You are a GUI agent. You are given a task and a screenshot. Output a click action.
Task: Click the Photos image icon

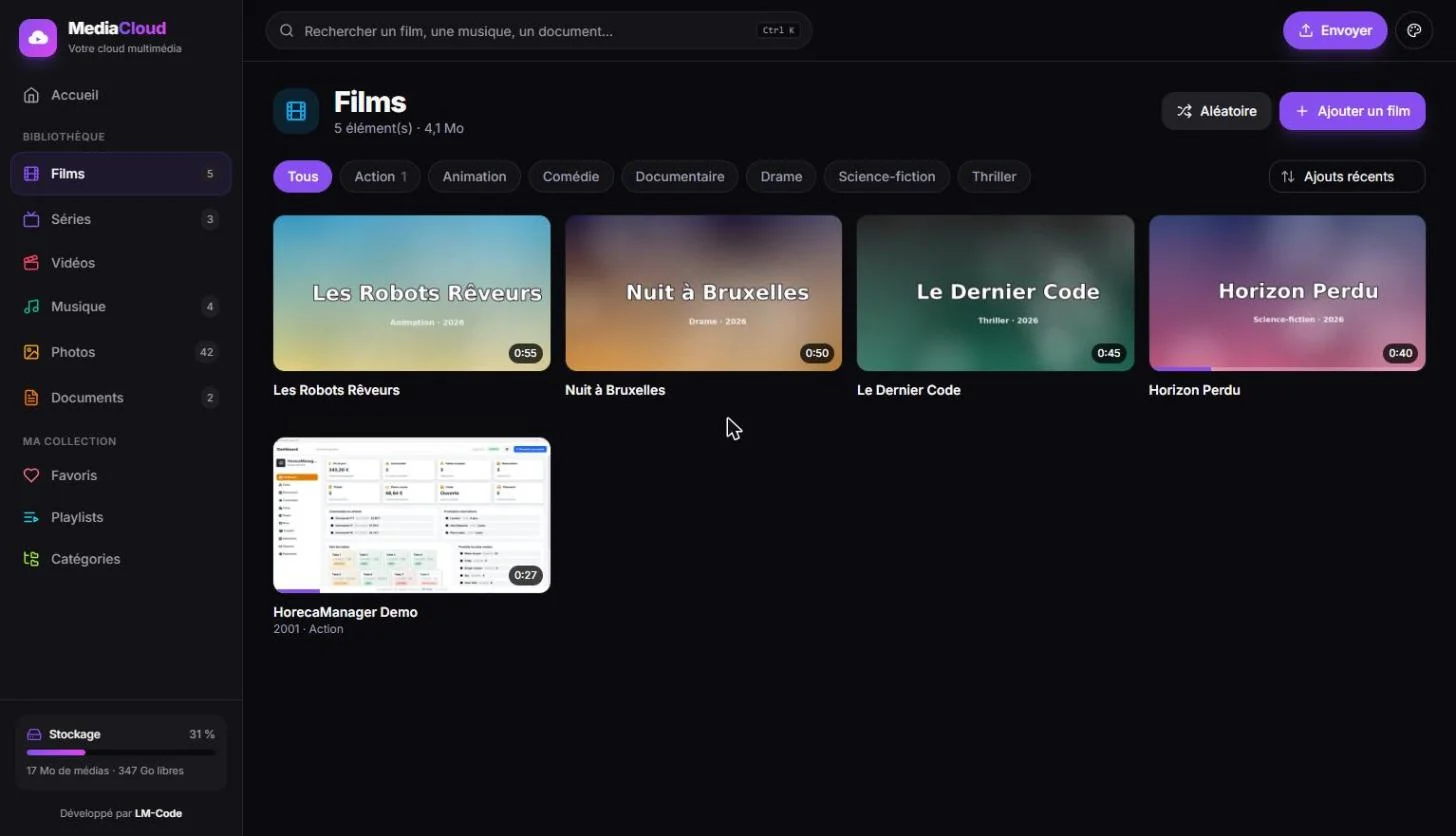pyautogui.click(x=32, y=352)
